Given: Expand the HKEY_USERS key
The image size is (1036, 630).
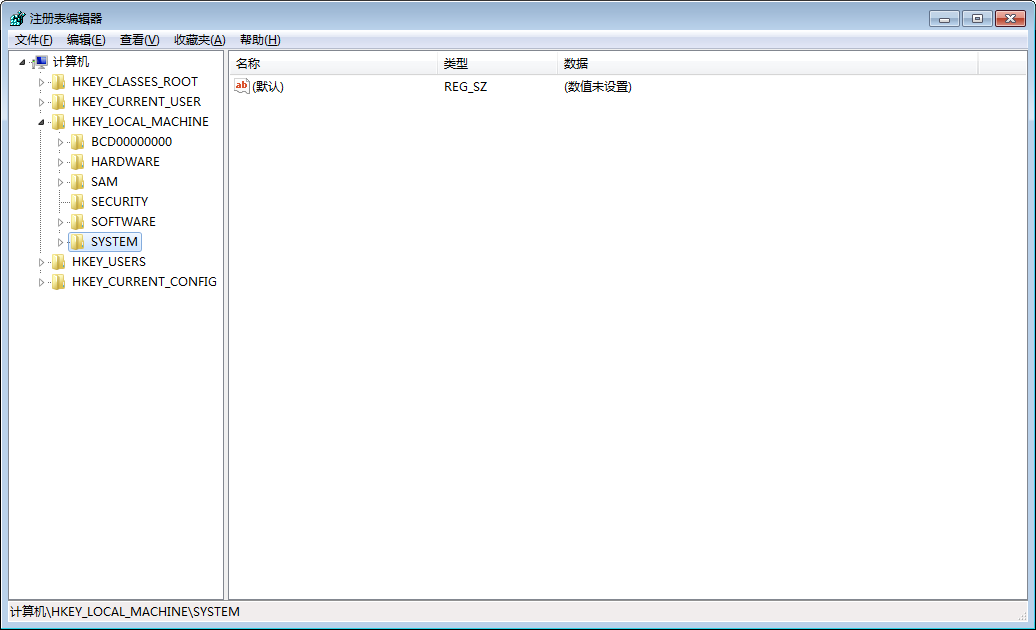Looking at the screenshot, I should point(41,262).
